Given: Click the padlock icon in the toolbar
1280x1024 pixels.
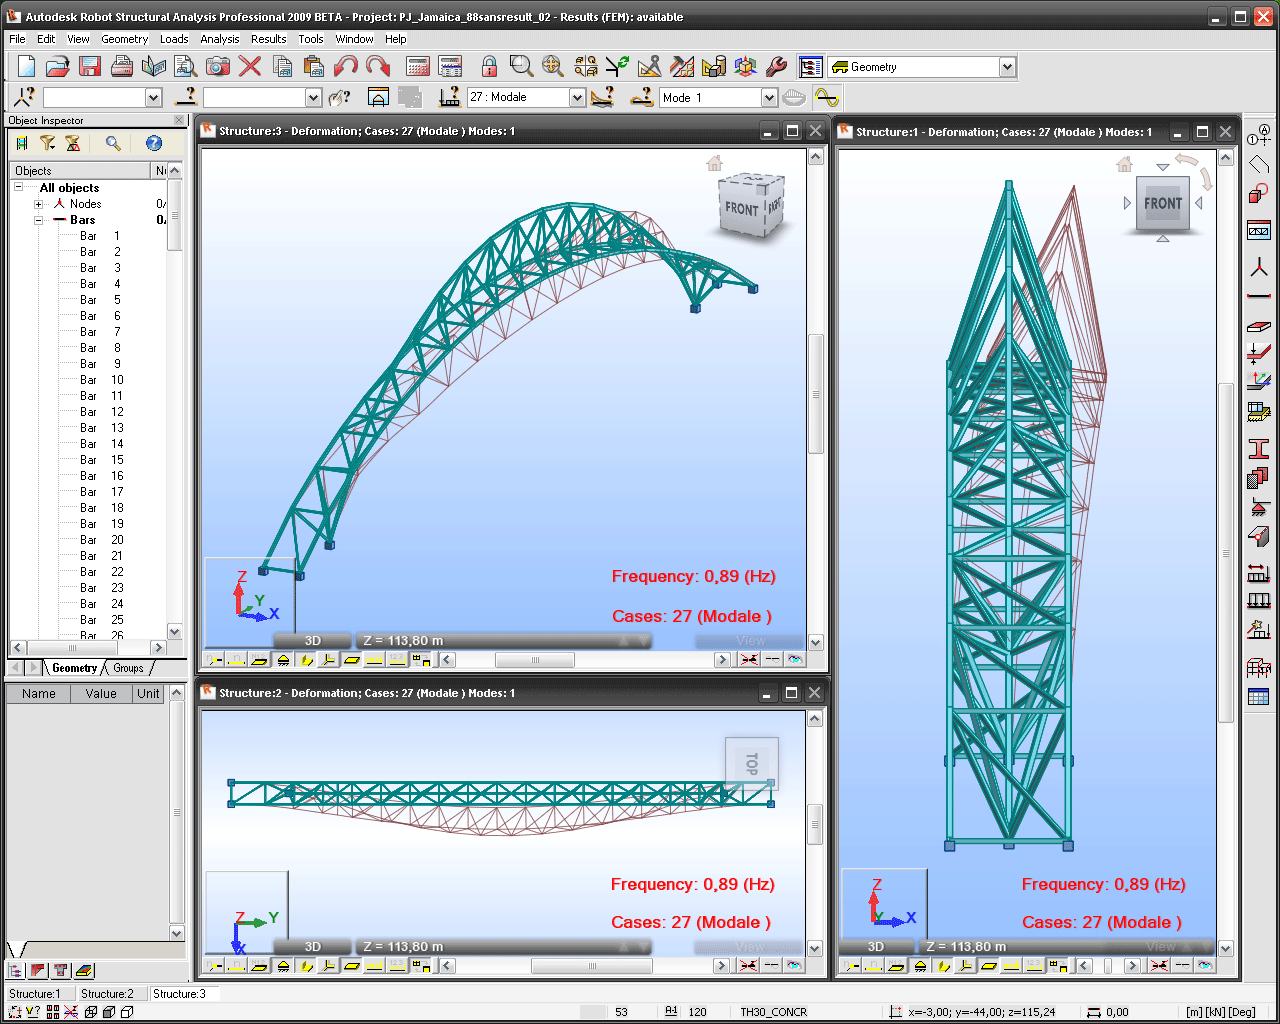Looking at the screenshot, I should tap(489, 67).
